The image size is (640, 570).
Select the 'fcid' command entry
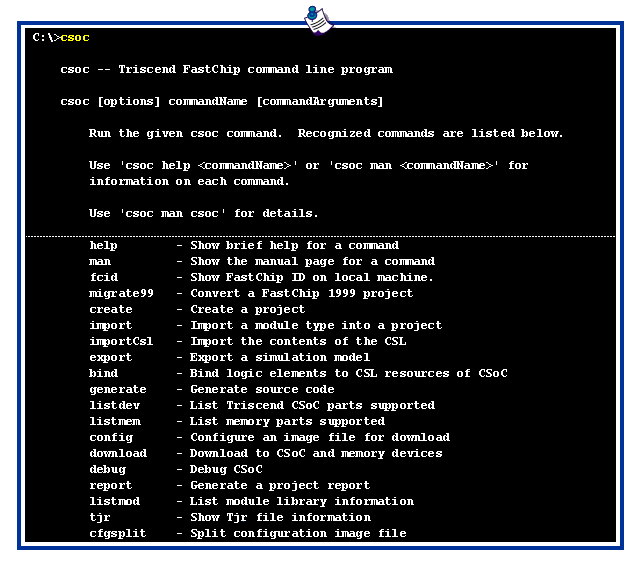(103, 277)
